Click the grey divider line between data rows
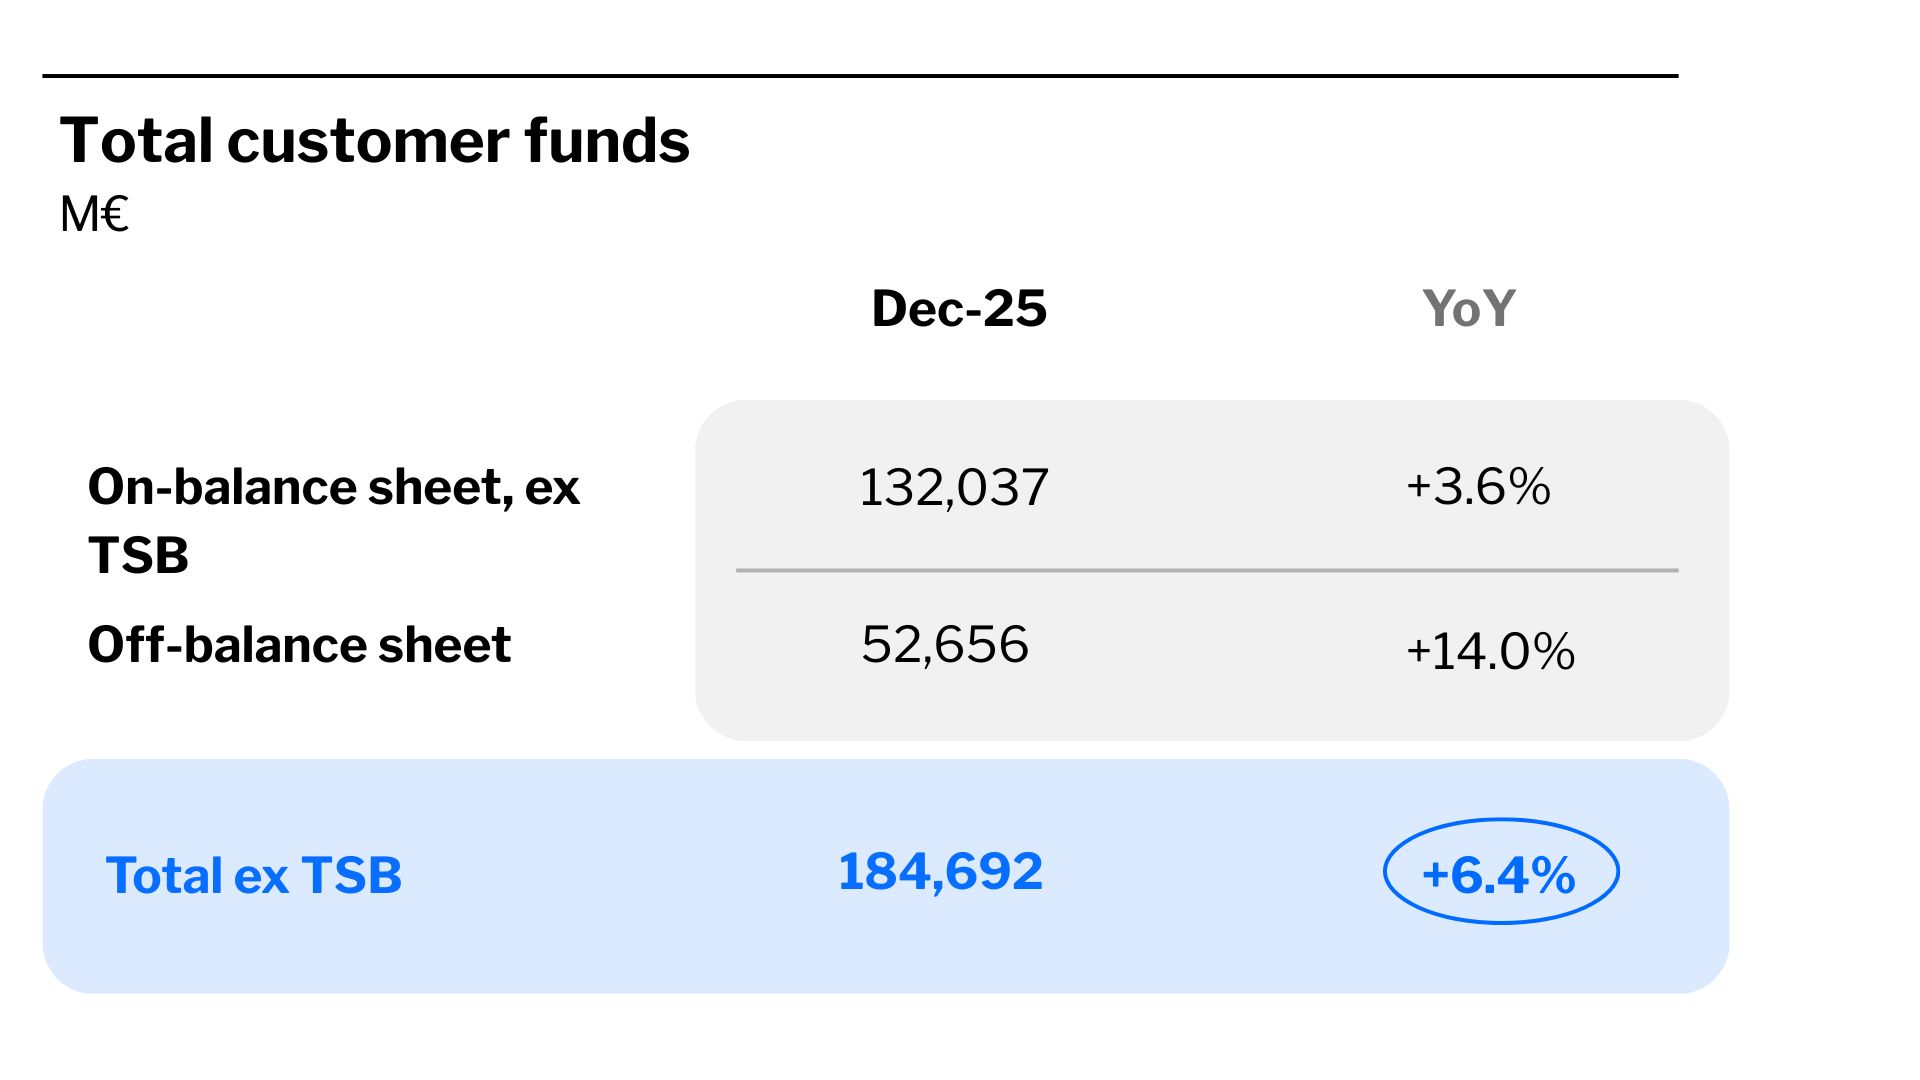The image size is (1920, 1080). click(1206, 570)
